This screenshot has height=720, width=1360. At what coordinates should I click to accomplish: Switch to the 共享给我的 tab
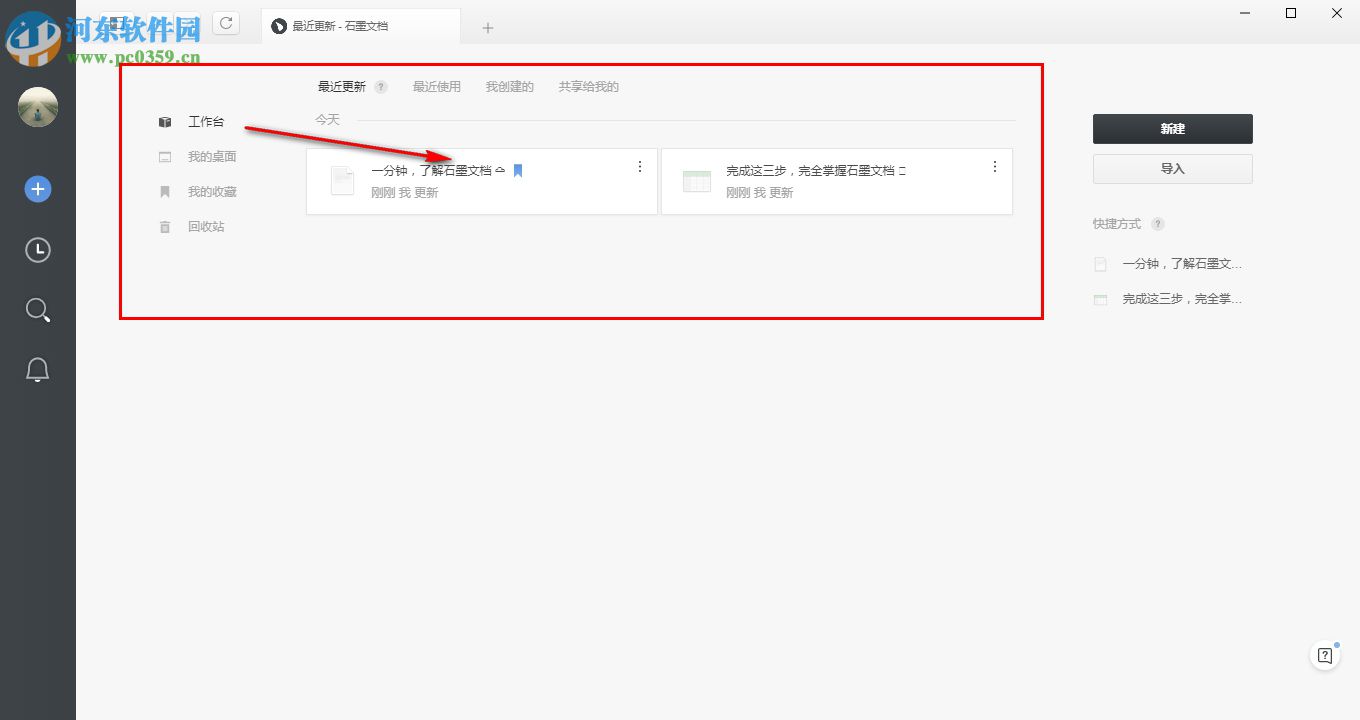click(589, 87)
